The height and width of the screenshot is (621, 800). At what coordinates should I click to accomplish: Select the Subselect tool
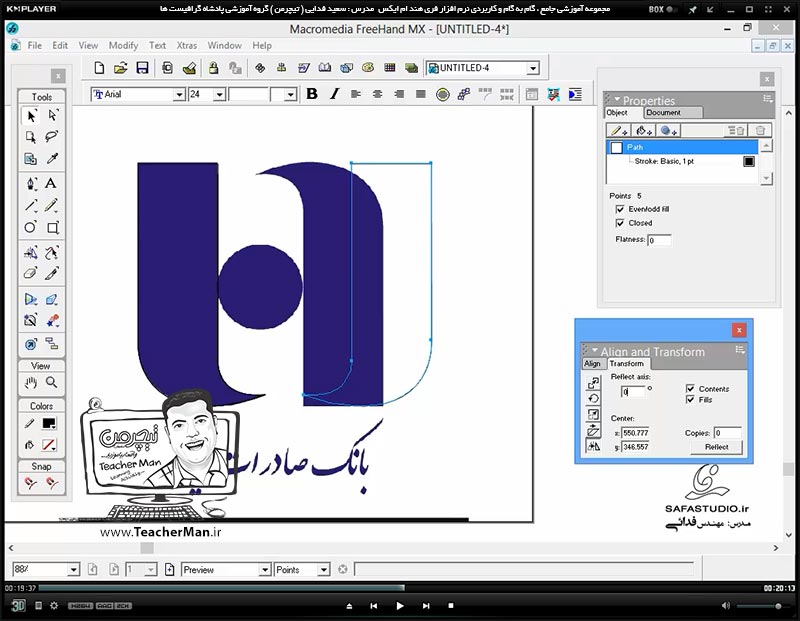(52, 115)
